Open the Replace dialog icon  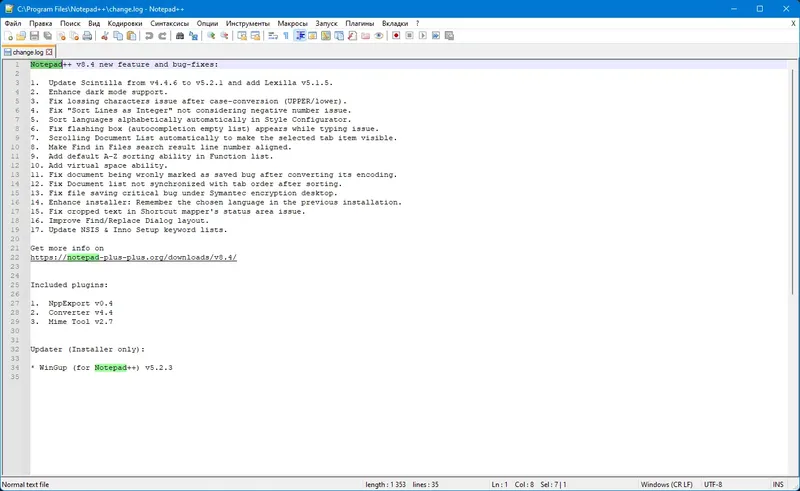(193, 36)
